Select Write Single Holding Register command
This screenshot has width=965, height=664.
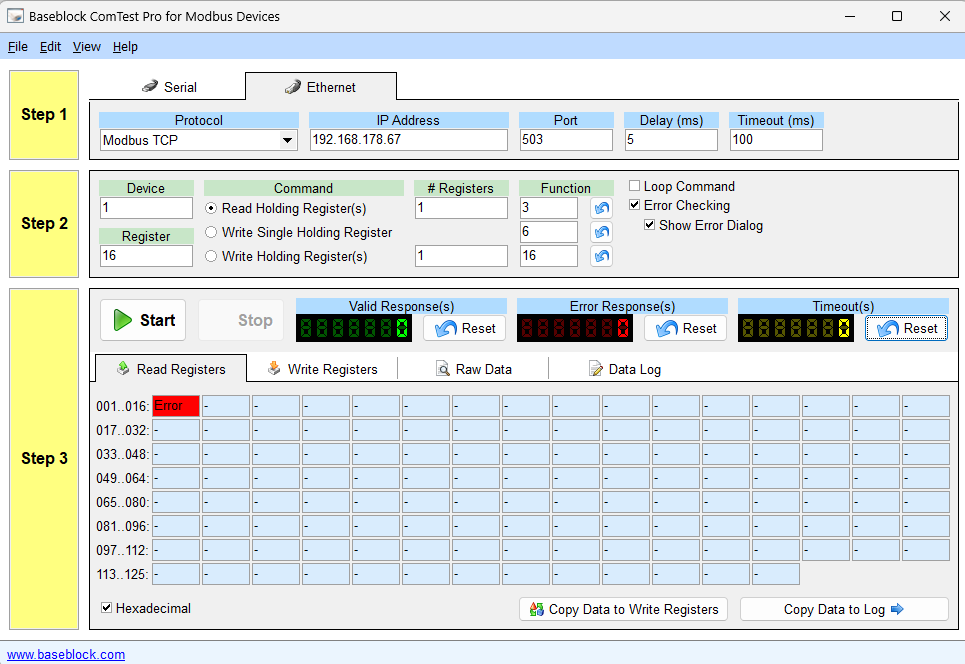coord(211,232)
